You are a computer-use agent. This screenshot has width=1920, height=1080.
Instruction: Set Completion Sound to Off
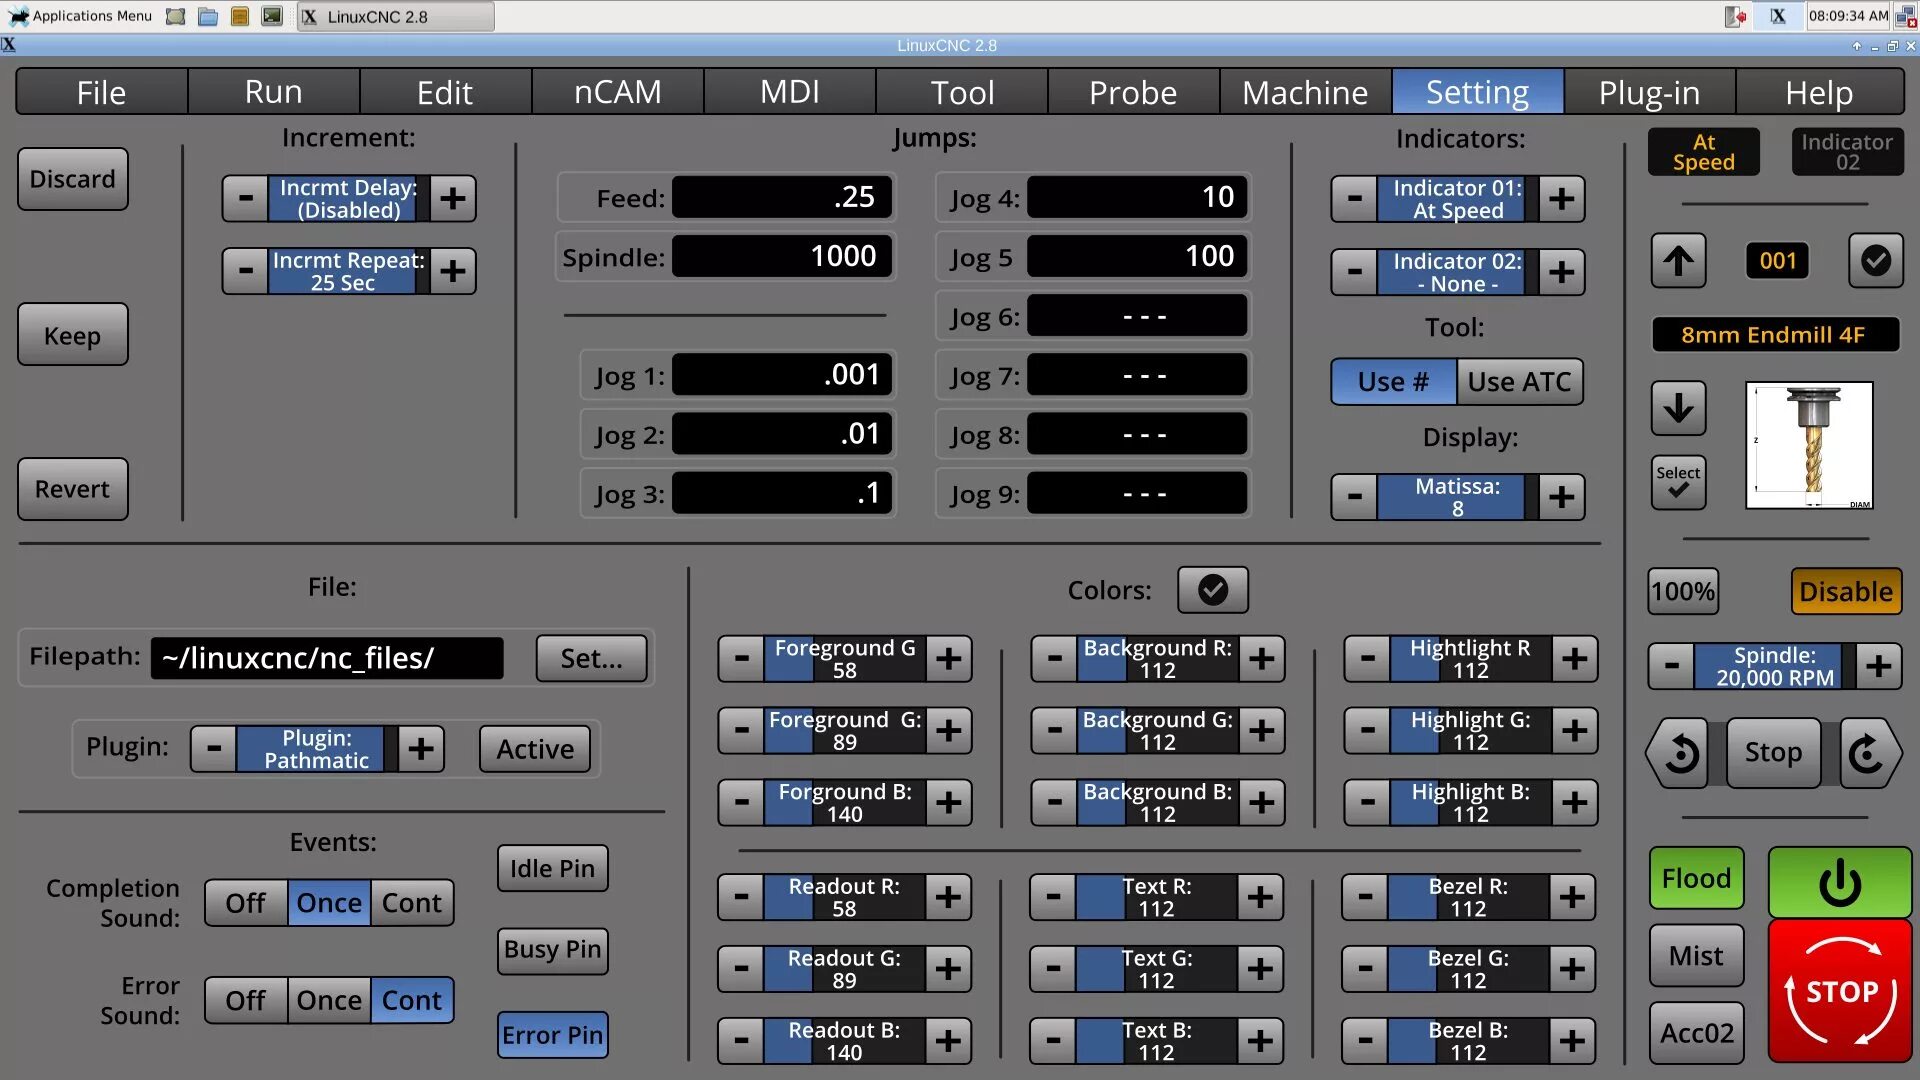[246, 903]
